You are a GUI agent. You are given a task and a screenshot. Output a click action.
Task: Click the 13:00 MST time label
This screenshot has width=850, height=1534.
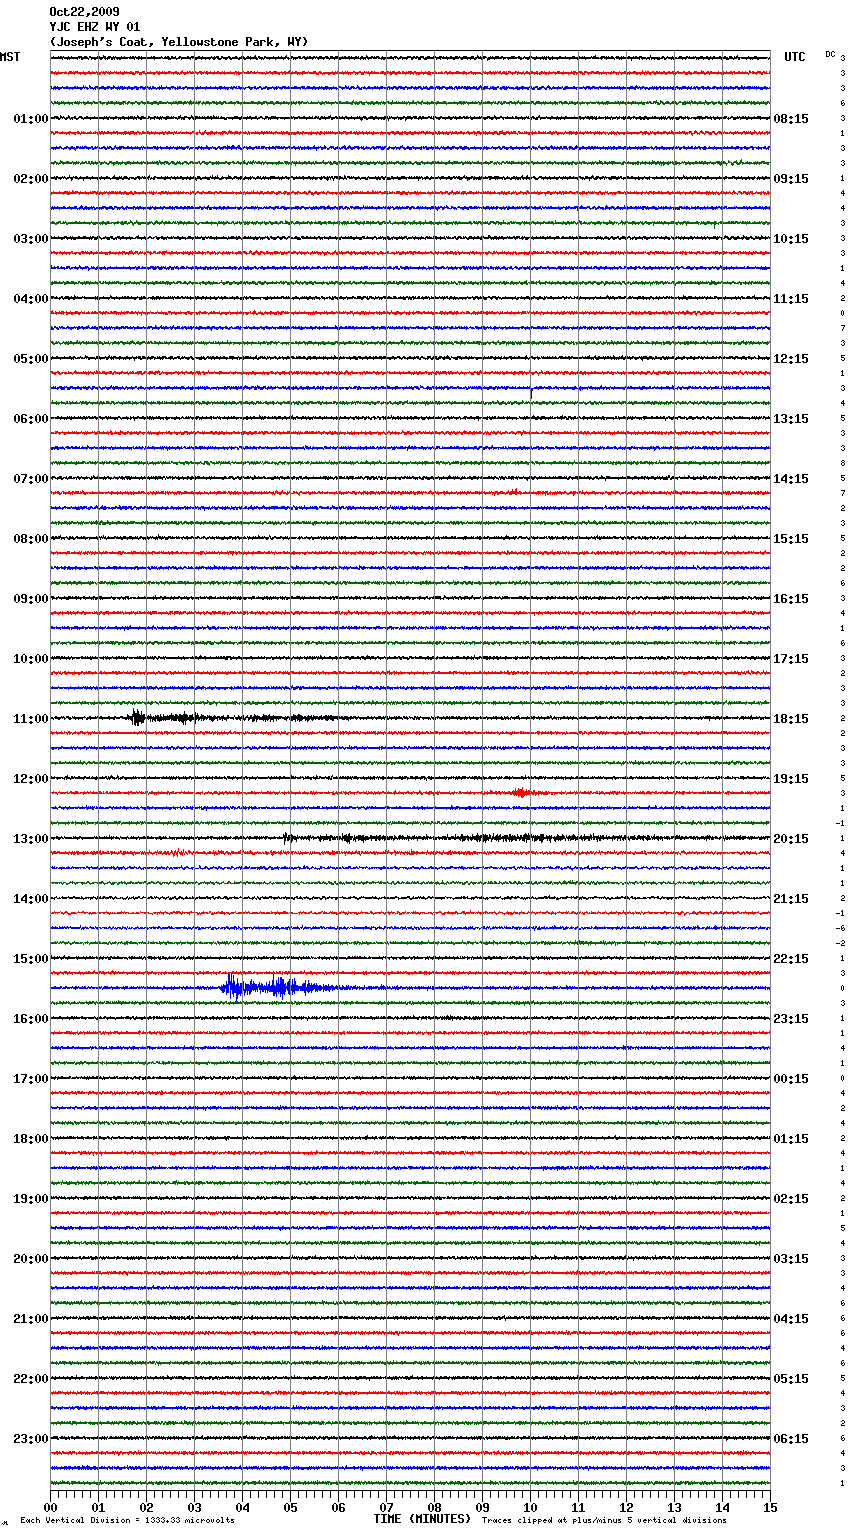point(31,839)
